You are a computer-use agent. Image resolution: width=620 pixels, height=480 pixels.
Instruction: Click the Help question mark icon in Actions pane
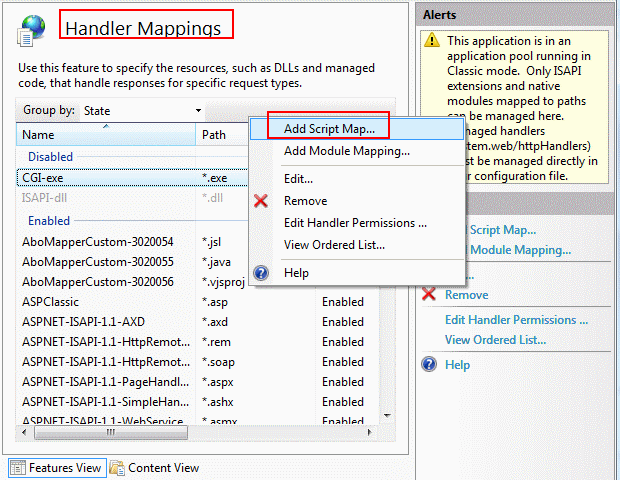[429, 365]
